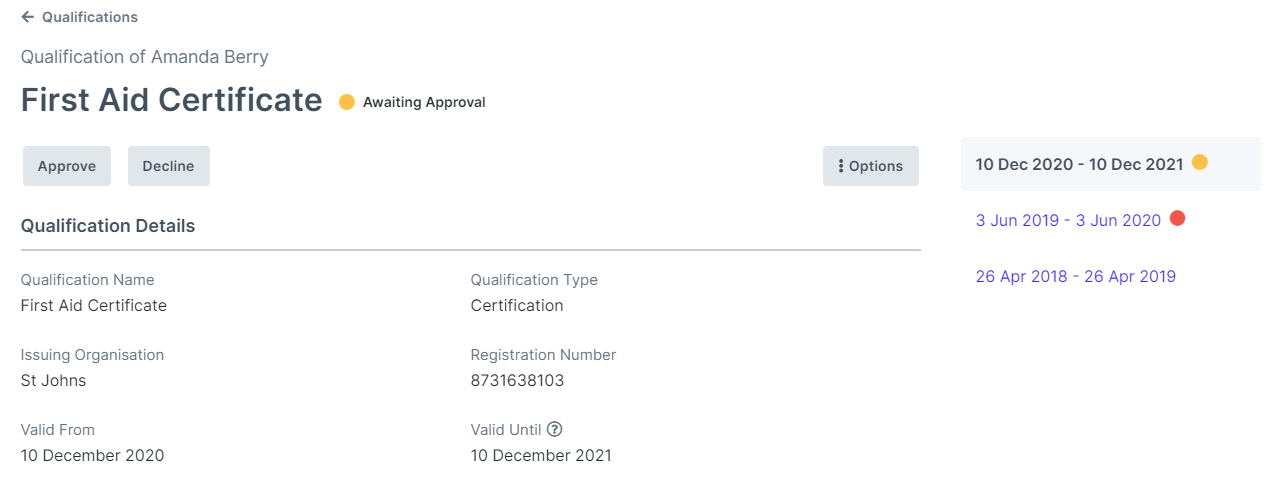Click the Valid From date 10 December 2020
The height and width of the screenshot is (494, 1265).
point(92,455)
